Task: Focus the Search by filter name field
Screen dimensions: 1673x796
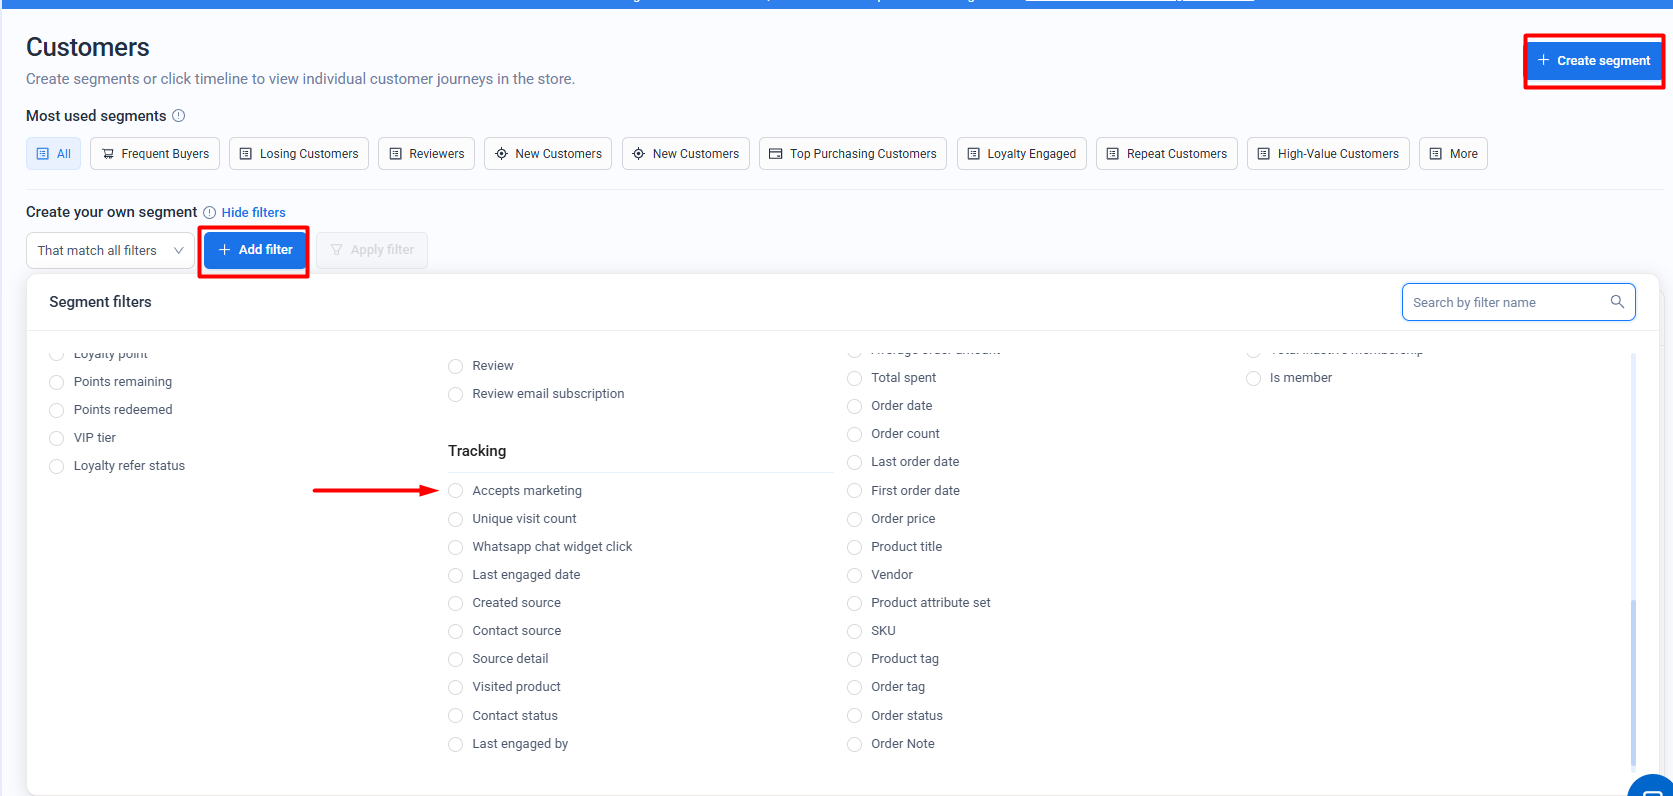Action: click(x=1503, y=302)
